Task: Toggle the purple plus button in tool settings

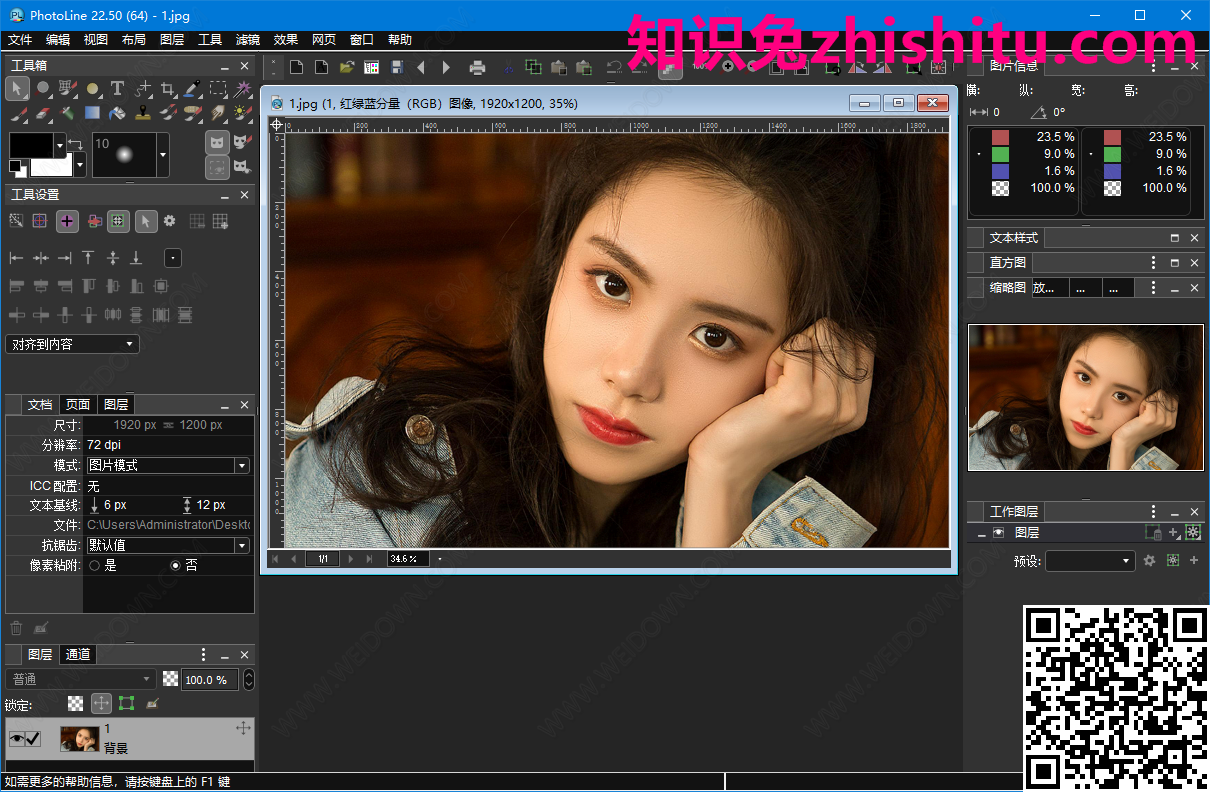Action: (67, 221)
